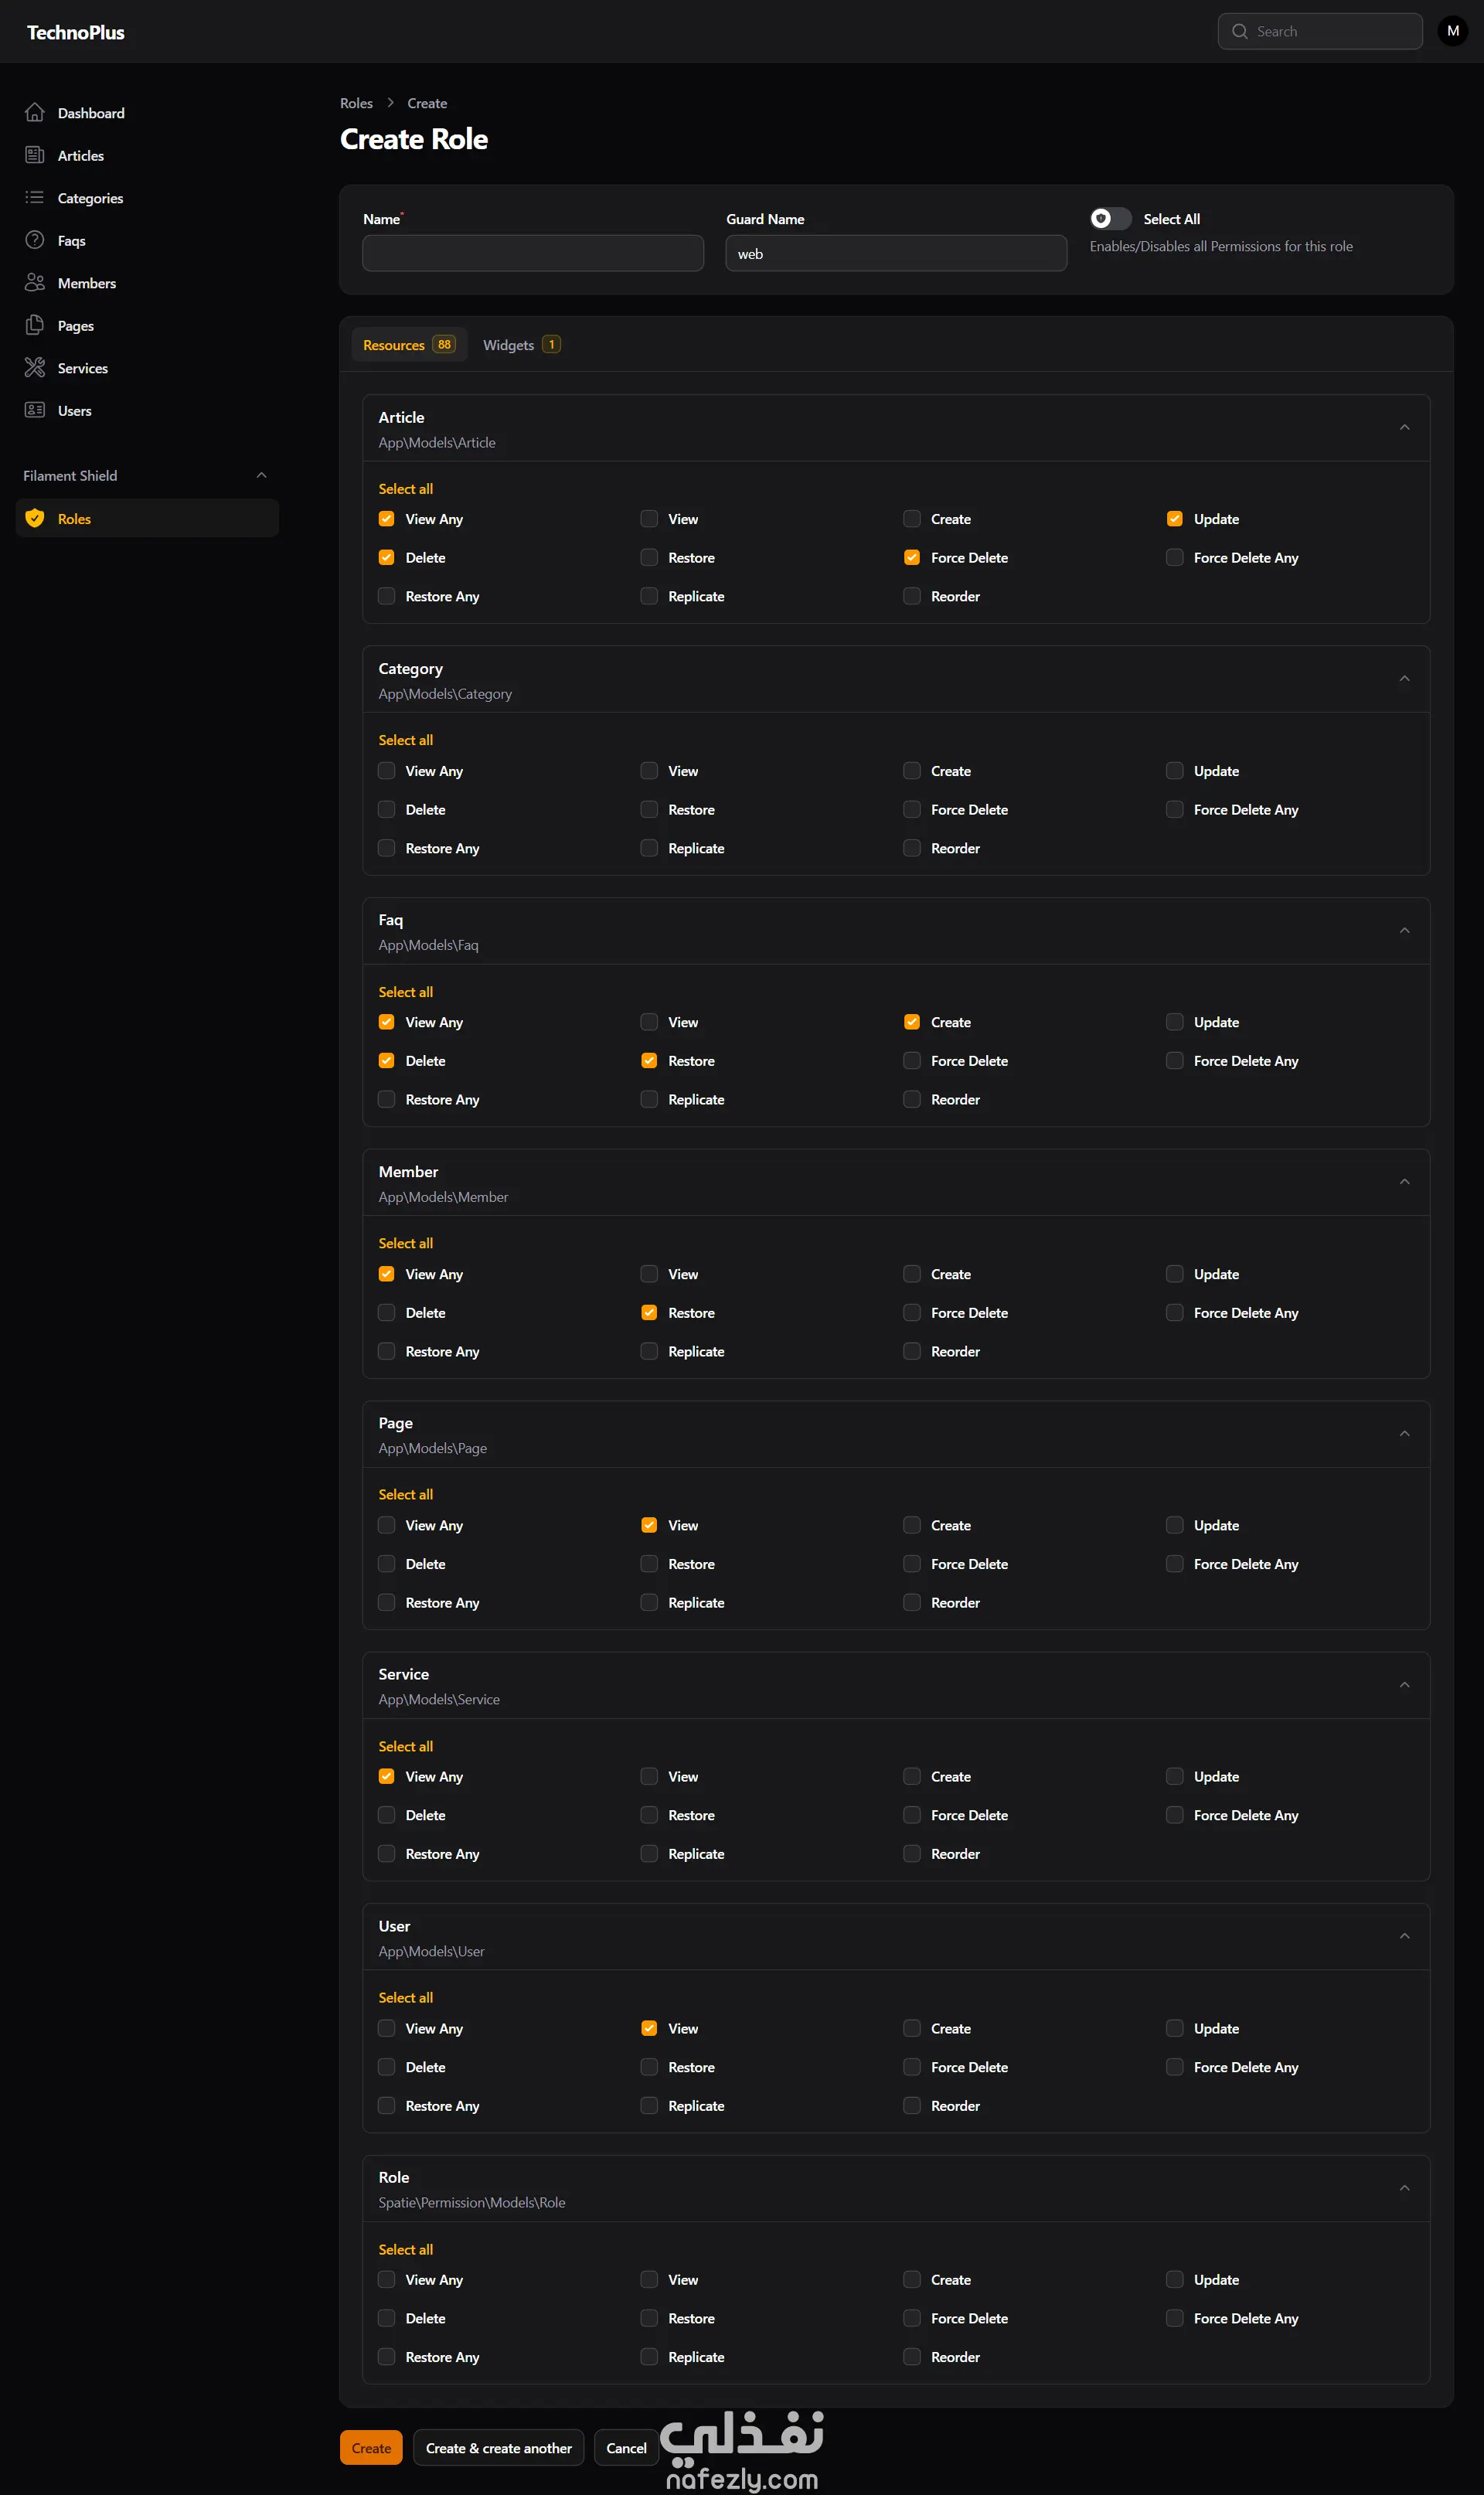This screenshot has width=1484, height=2495.
Task: Click Select all link under Category
Action: tap(405, 740)
